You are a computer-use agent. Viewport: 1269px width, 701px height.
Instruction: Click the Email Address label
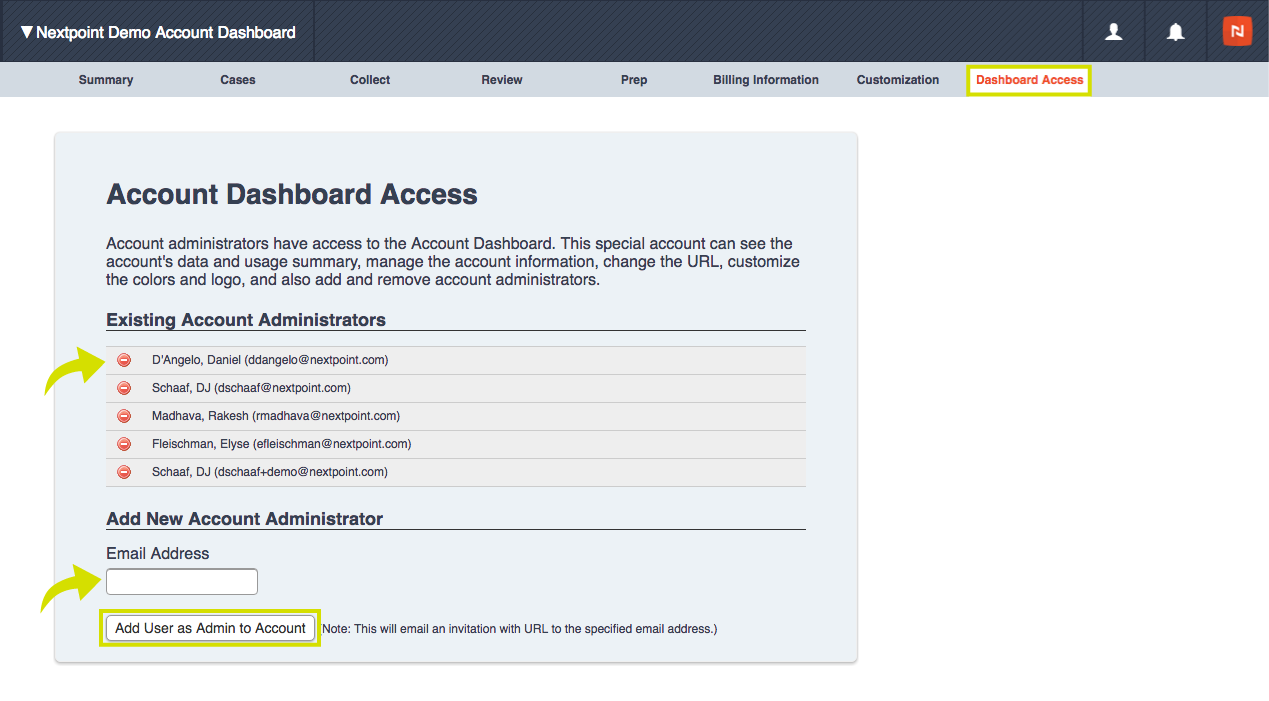tap(158, 553)
